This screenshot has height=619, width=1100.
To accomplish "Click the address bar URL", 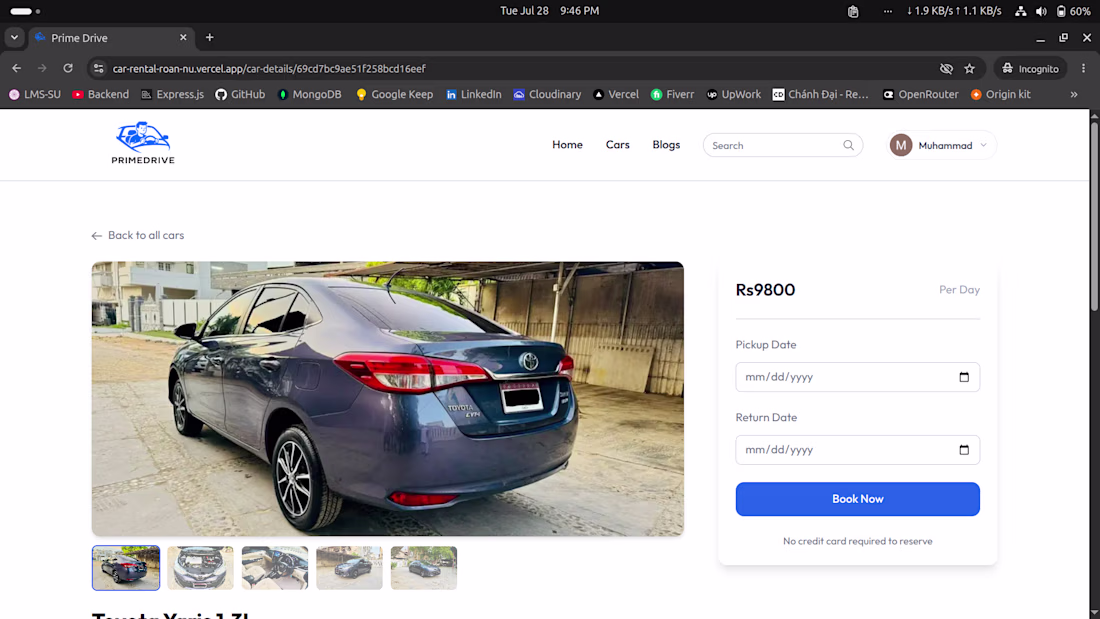I will pyautogui.click(x=269, y=69).
